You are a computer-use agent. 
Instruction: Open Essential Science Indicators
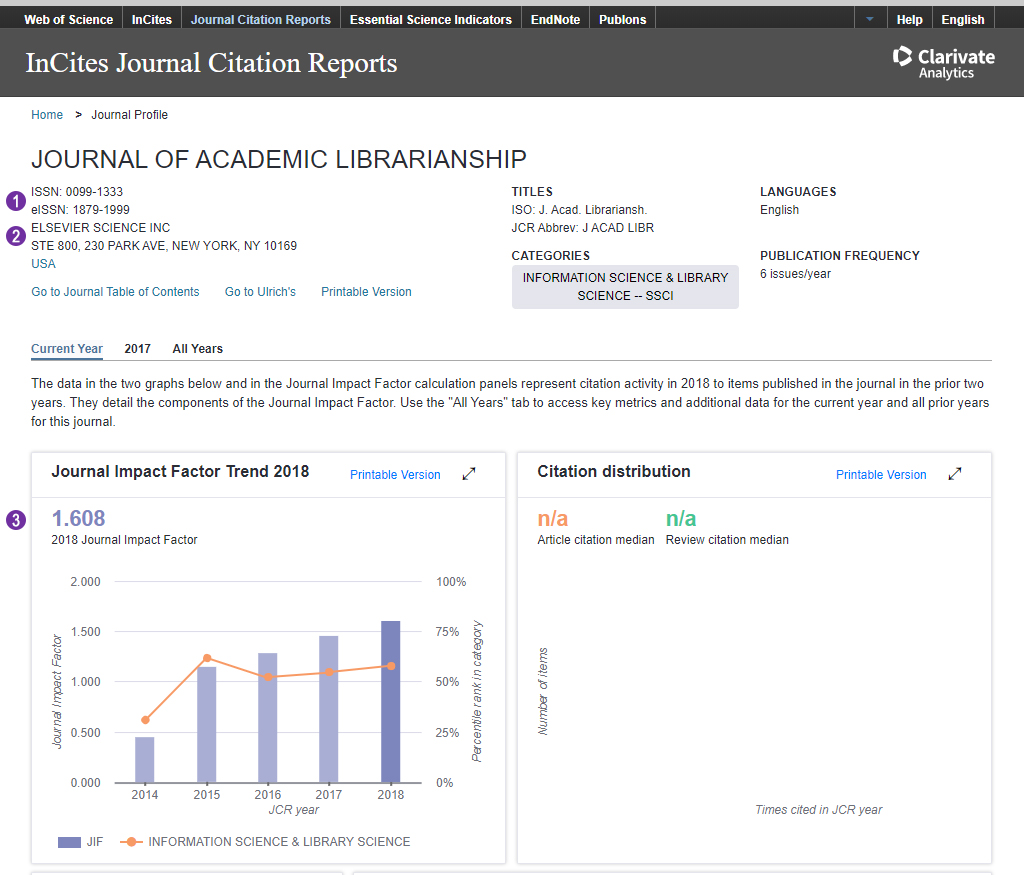(x=430, y=20)
